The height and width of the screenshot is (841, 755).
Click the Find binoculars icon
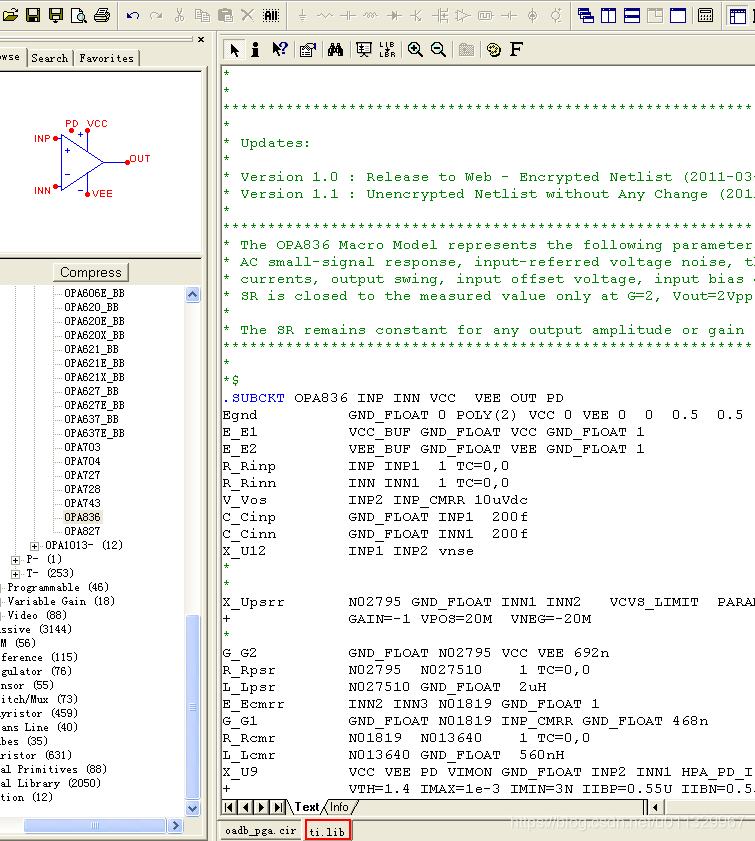336,50
